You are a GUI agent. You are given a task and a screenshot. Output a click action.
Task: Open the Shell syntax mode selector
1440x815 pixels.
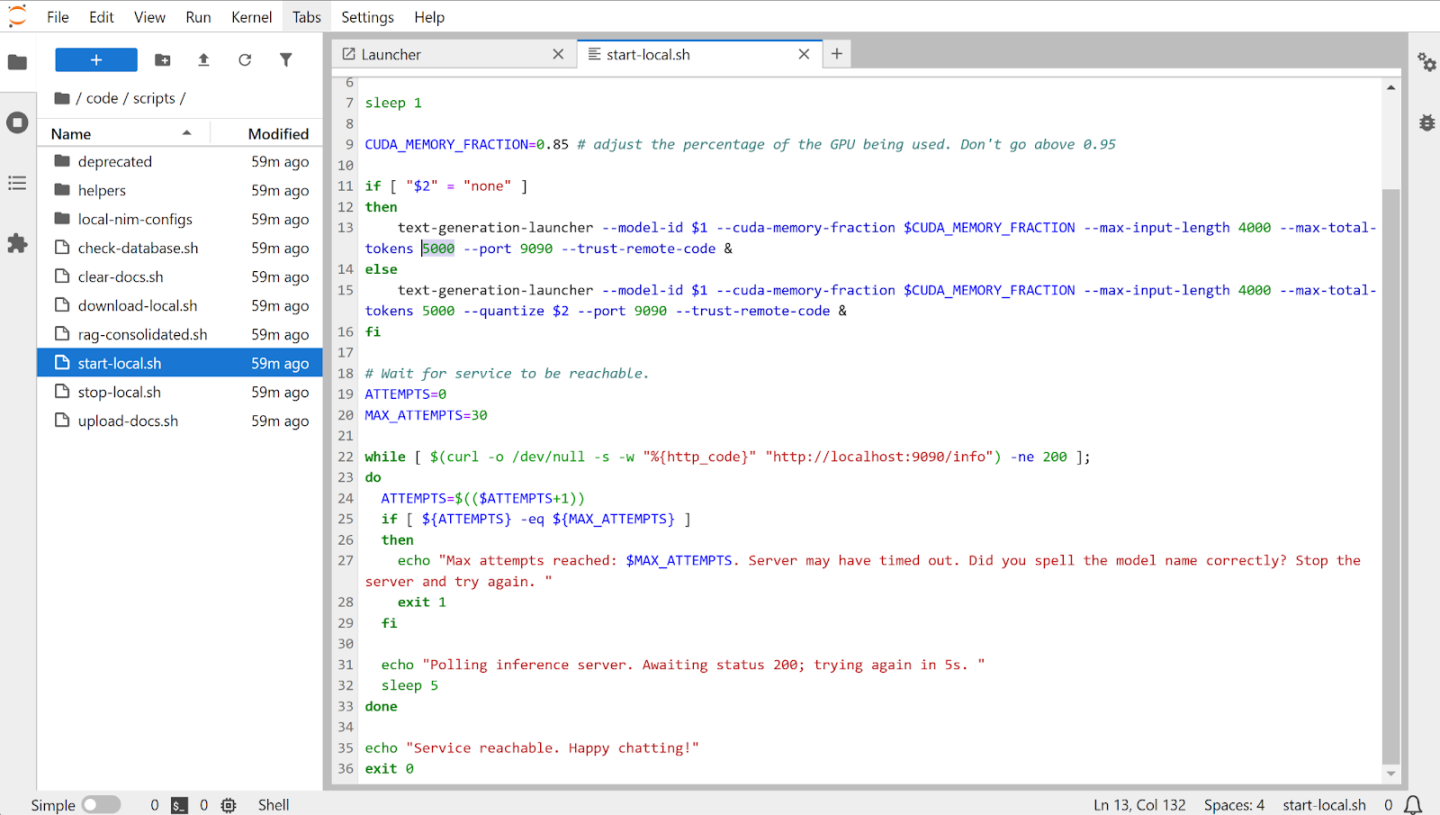click(273, 805)
